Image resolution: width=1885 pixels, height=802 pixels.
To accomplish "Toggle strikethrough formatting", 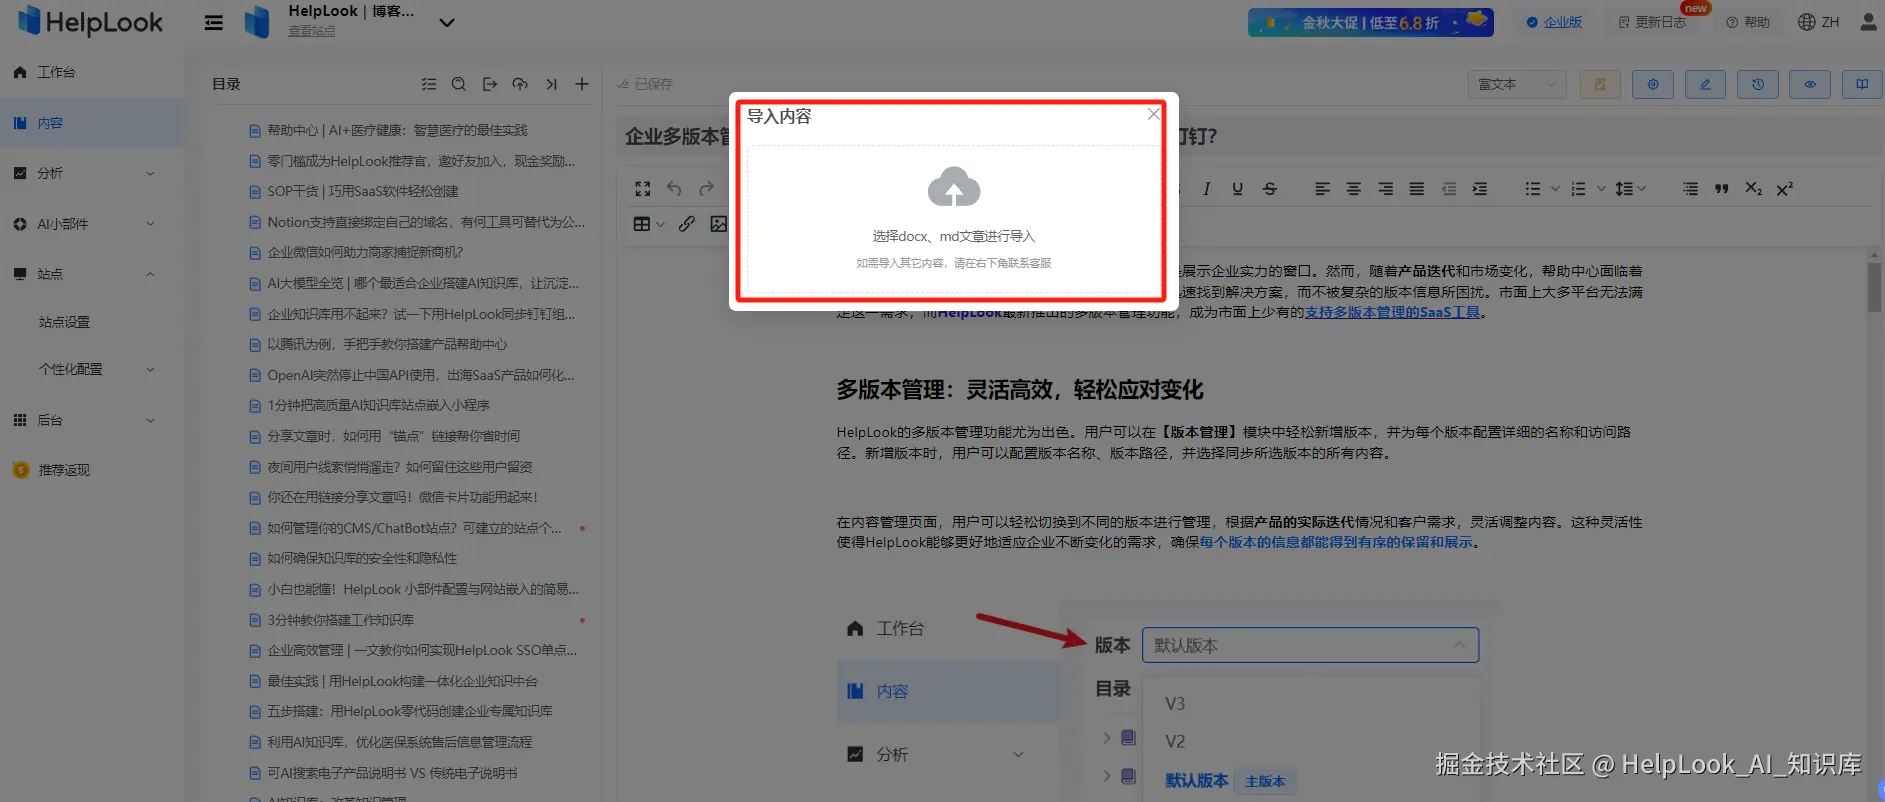I will coord(1270,188).
